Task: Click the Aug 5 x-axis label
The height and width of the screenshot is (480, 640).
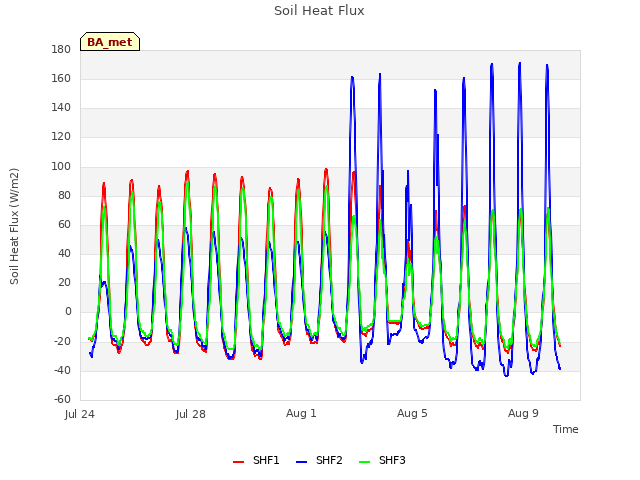Action: 412,413
